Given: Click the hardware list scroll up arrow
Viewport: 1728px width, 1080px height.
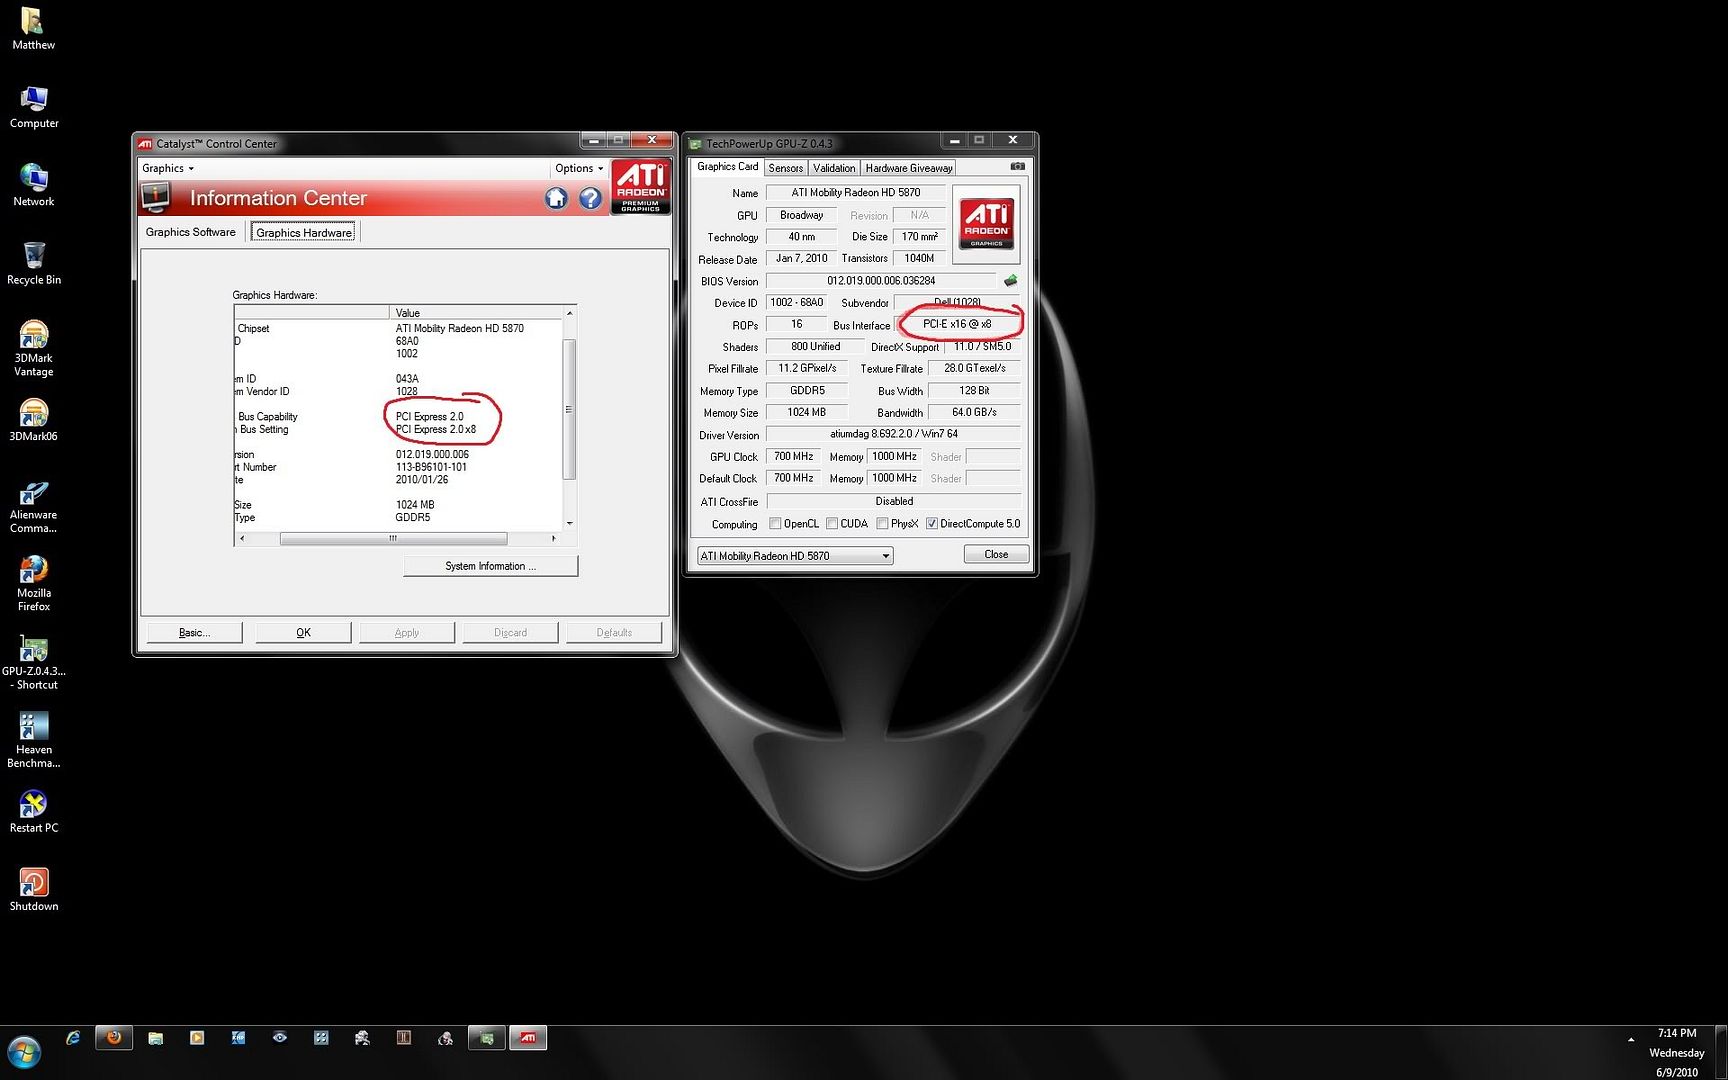Looking at the screenshot, I should (569, 313).
